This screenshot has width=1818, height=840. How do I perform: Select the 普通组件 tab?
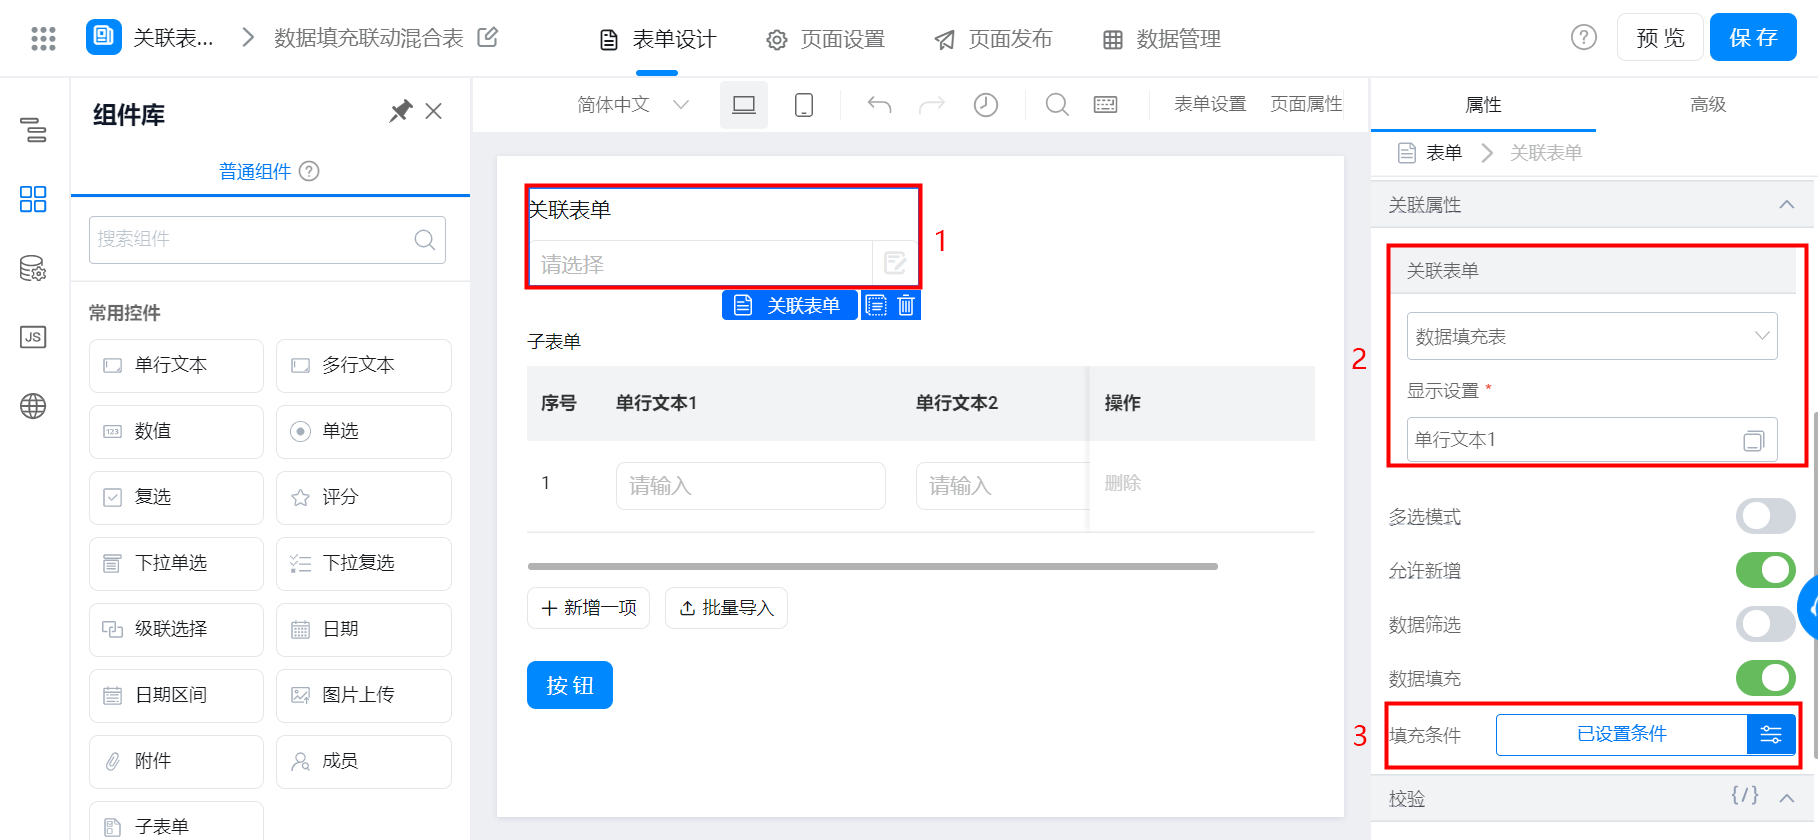point(255,171)
